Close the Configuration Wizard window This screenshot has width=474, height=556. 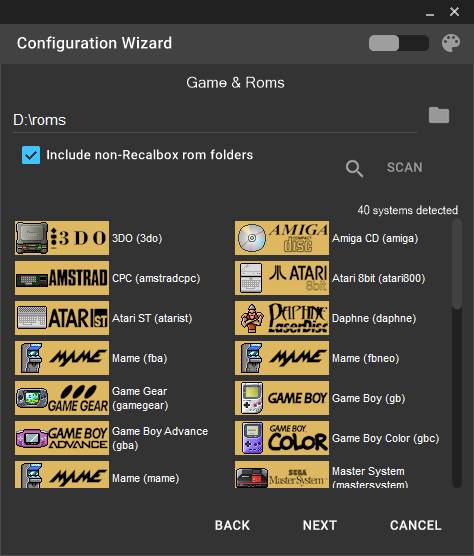click(x=454, y=12)
